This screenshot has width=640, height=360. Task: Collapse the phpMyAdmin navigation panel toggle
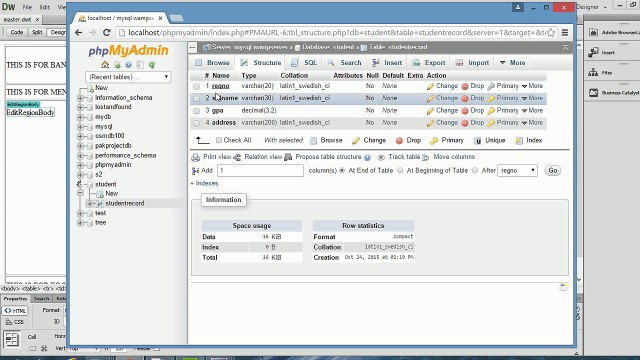click(192, 47)
